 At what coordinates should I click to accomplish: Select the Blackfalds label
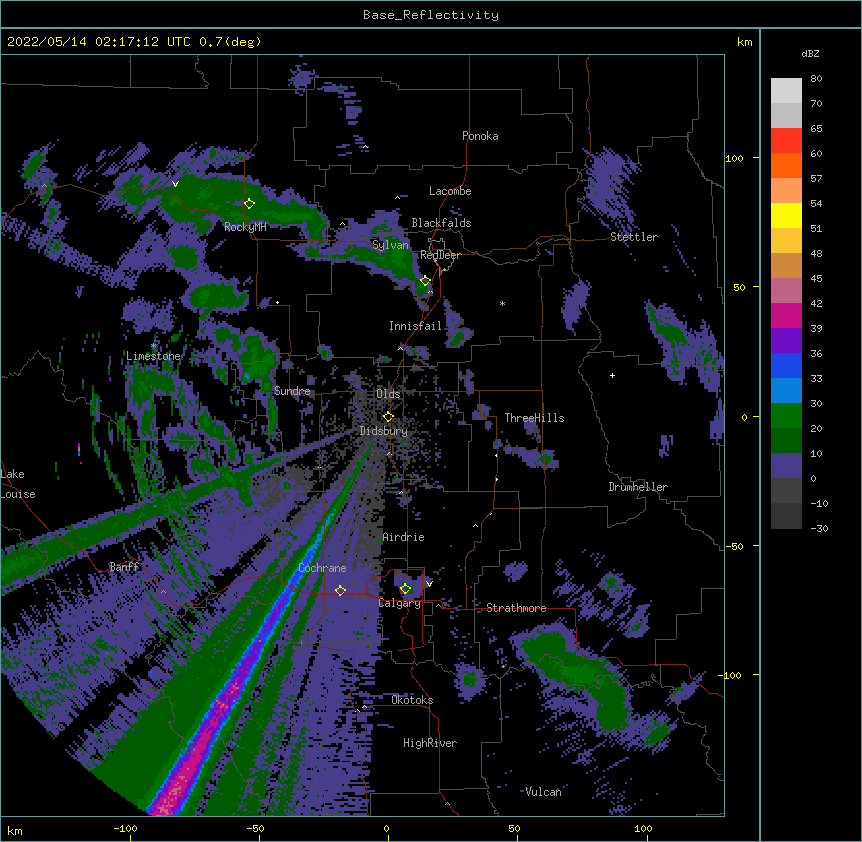[441, 223]
